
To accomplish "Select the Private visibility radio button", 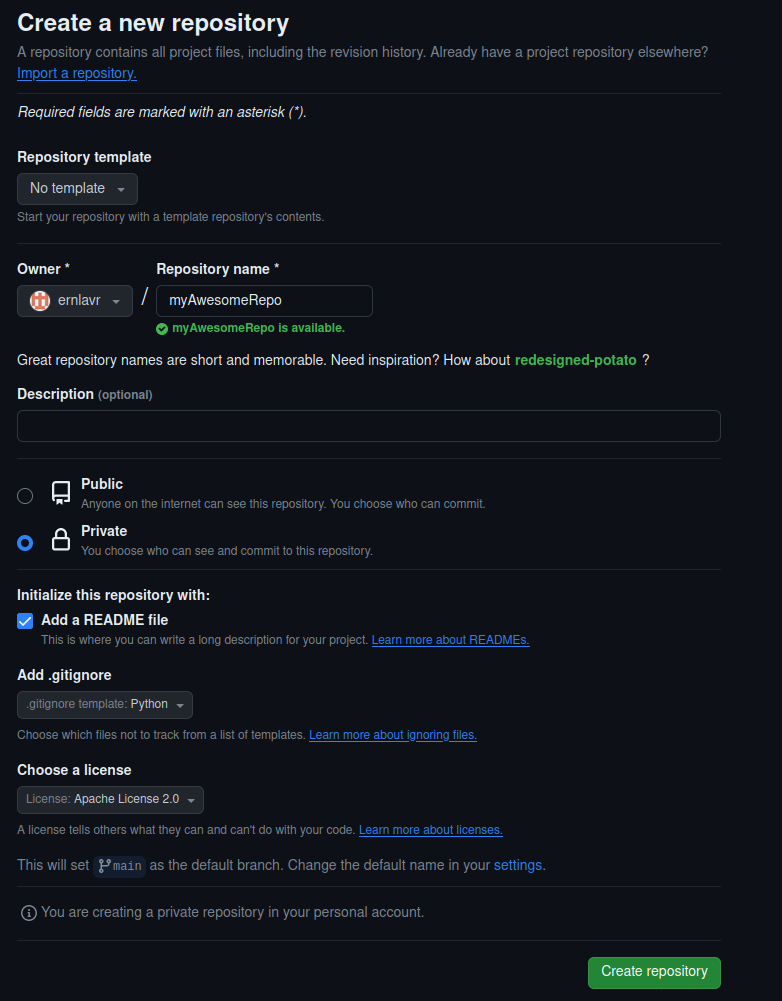I will tap(24, 543).
